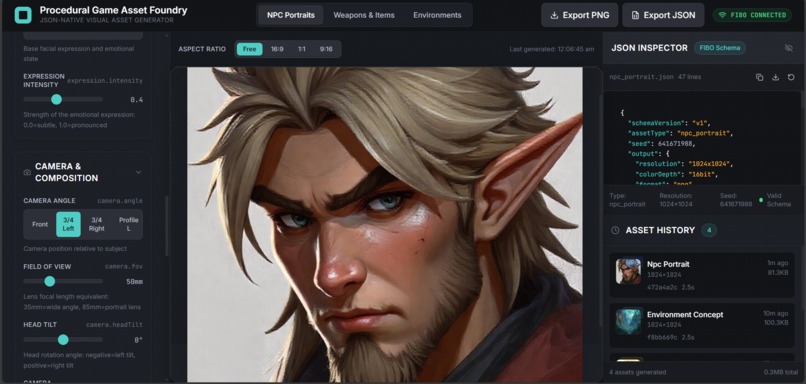The image size is (806, 384).
Task: Adjust the Field of View slider
Action: [x=63, y=281]
